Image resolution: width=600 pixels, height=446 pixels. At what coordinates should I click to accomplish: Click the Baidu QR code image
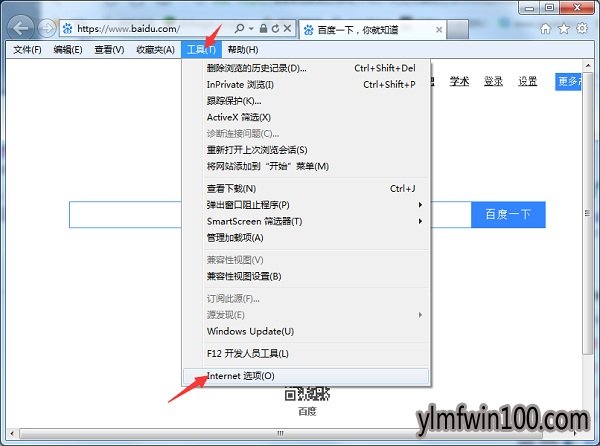tap(307, 394)
